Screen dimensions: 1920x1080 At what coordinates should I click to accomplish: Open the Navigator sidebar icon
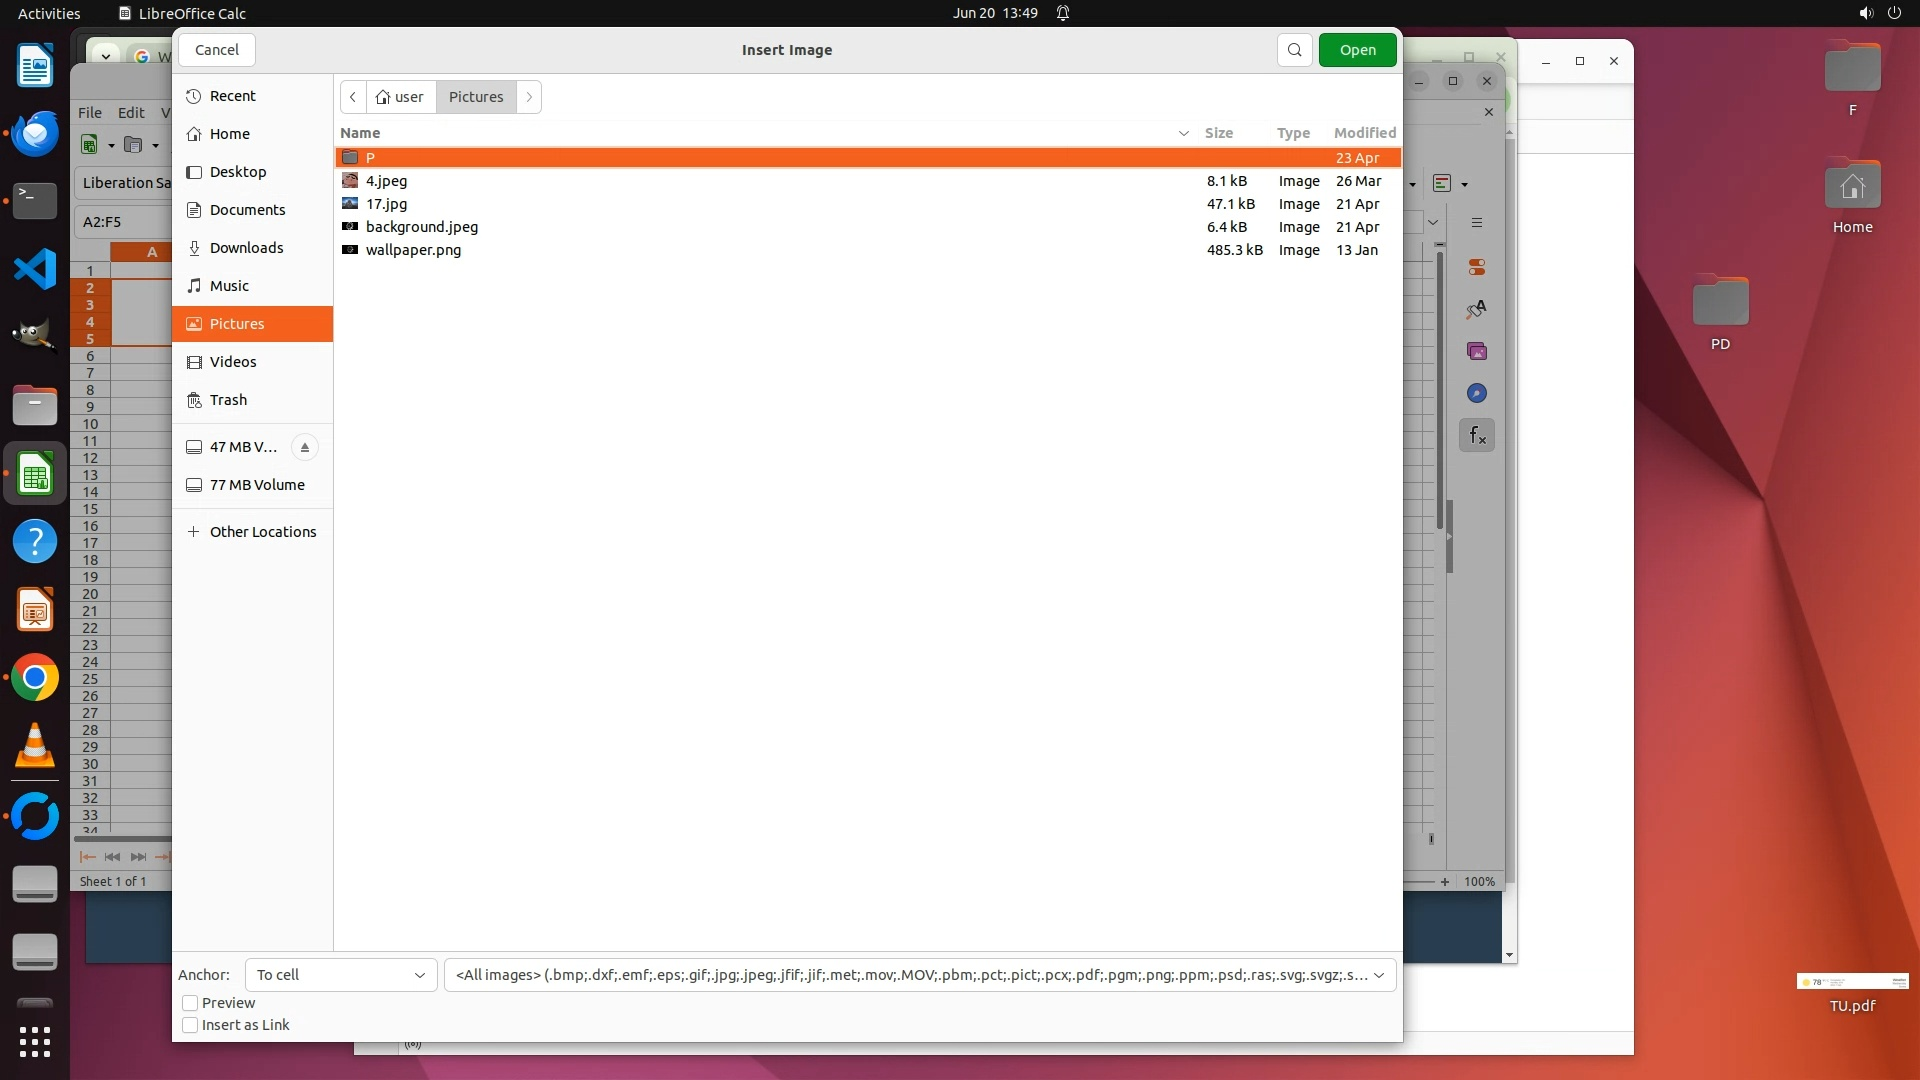coord(1477,393)
